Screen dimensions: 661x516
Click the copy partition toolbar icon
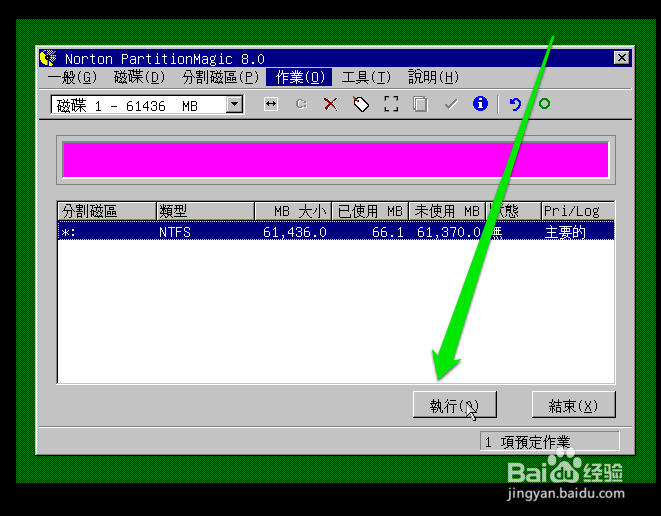pos(420,104)
